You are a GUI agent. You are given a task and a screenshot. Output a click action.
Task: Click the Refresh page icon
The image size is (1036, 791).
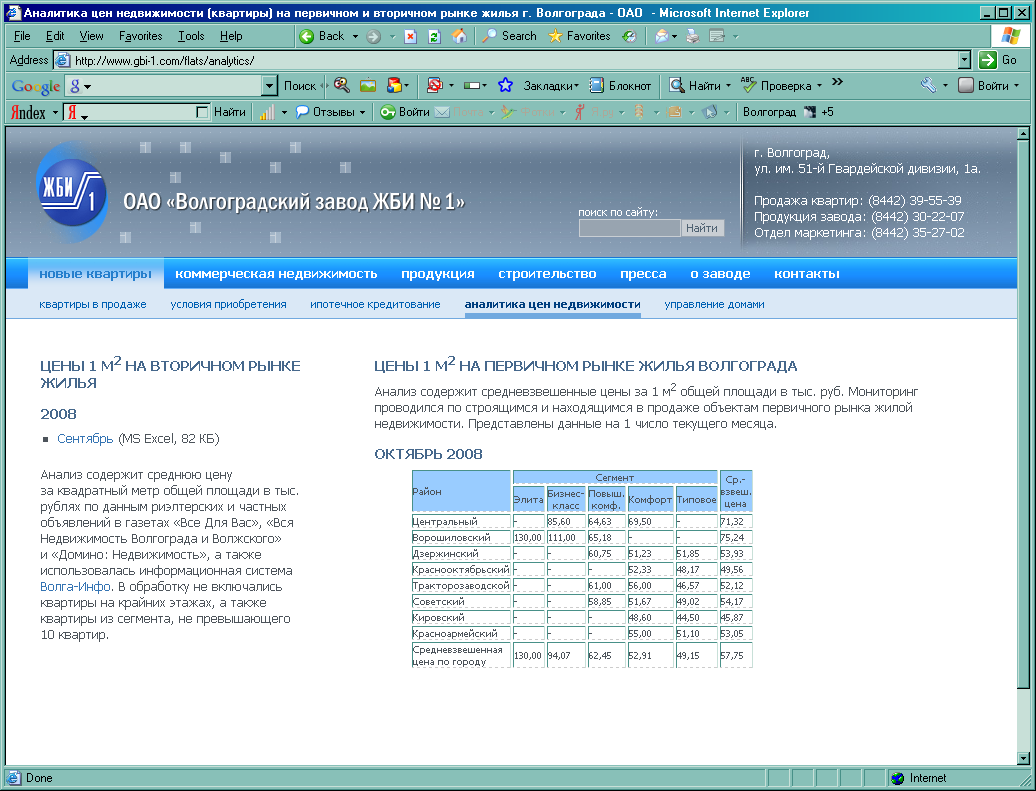[x=434, y=36]
